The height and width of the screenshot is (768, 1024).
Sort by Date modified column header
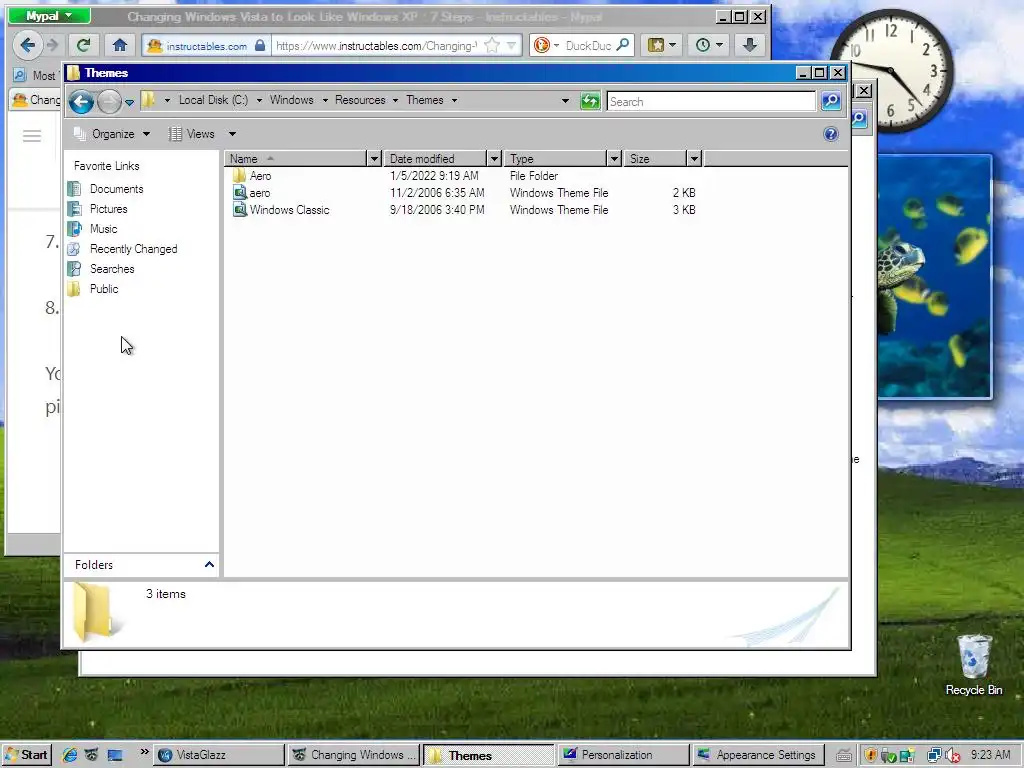[436, 159]
